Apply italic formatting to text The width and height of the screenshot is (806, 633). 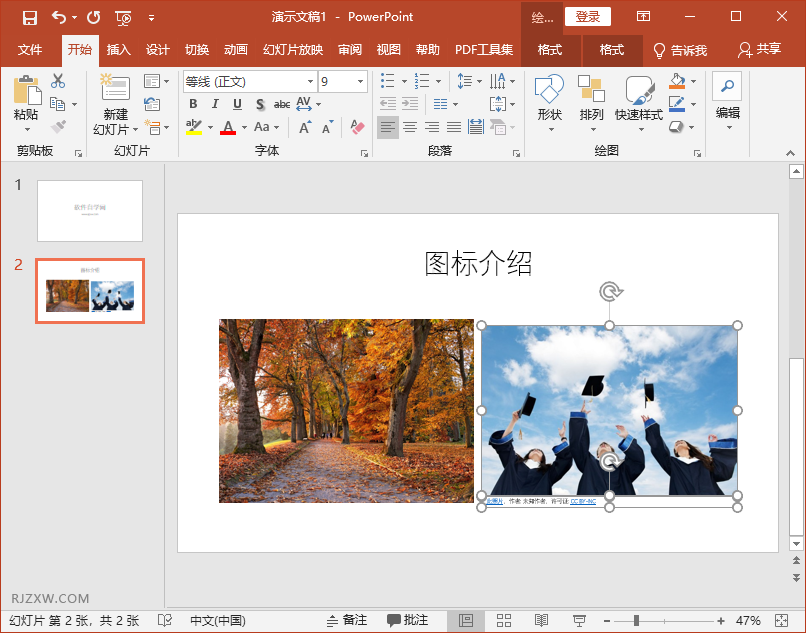click(x=215, y=103)
